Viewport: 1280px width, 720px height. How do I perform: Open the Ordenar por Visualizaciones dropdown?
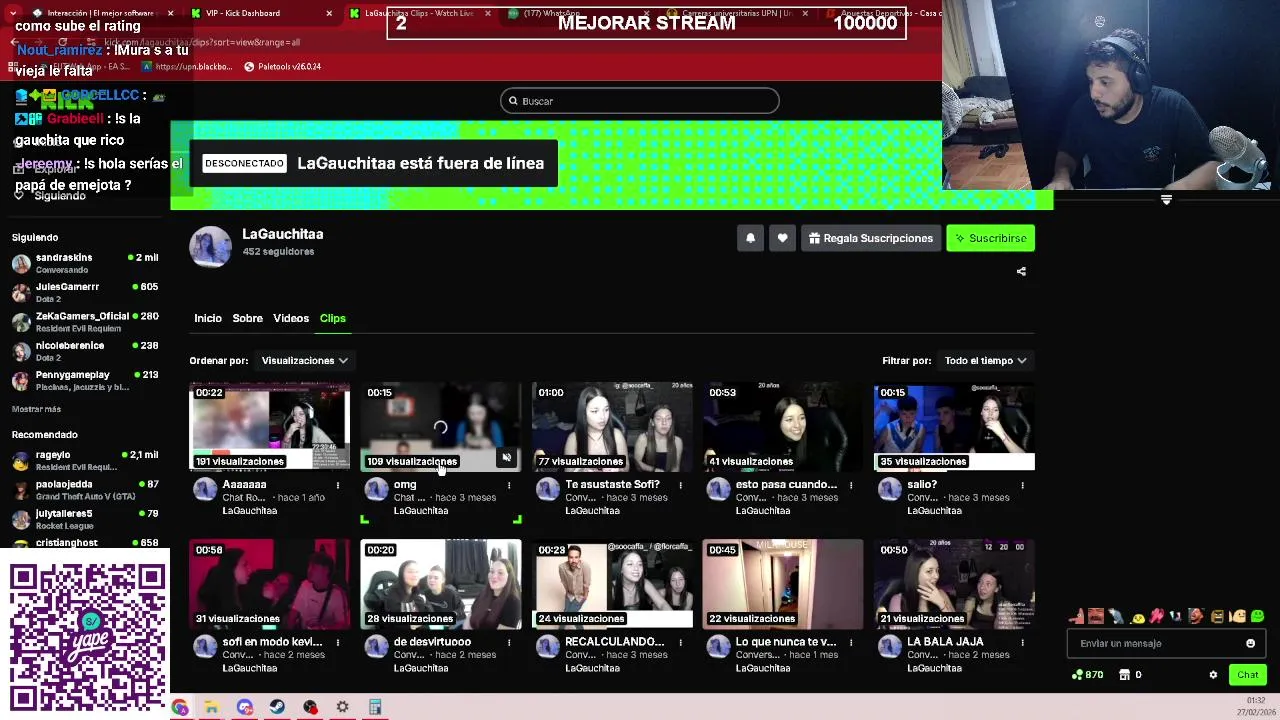pyautogui.click(x=304, y=360)
